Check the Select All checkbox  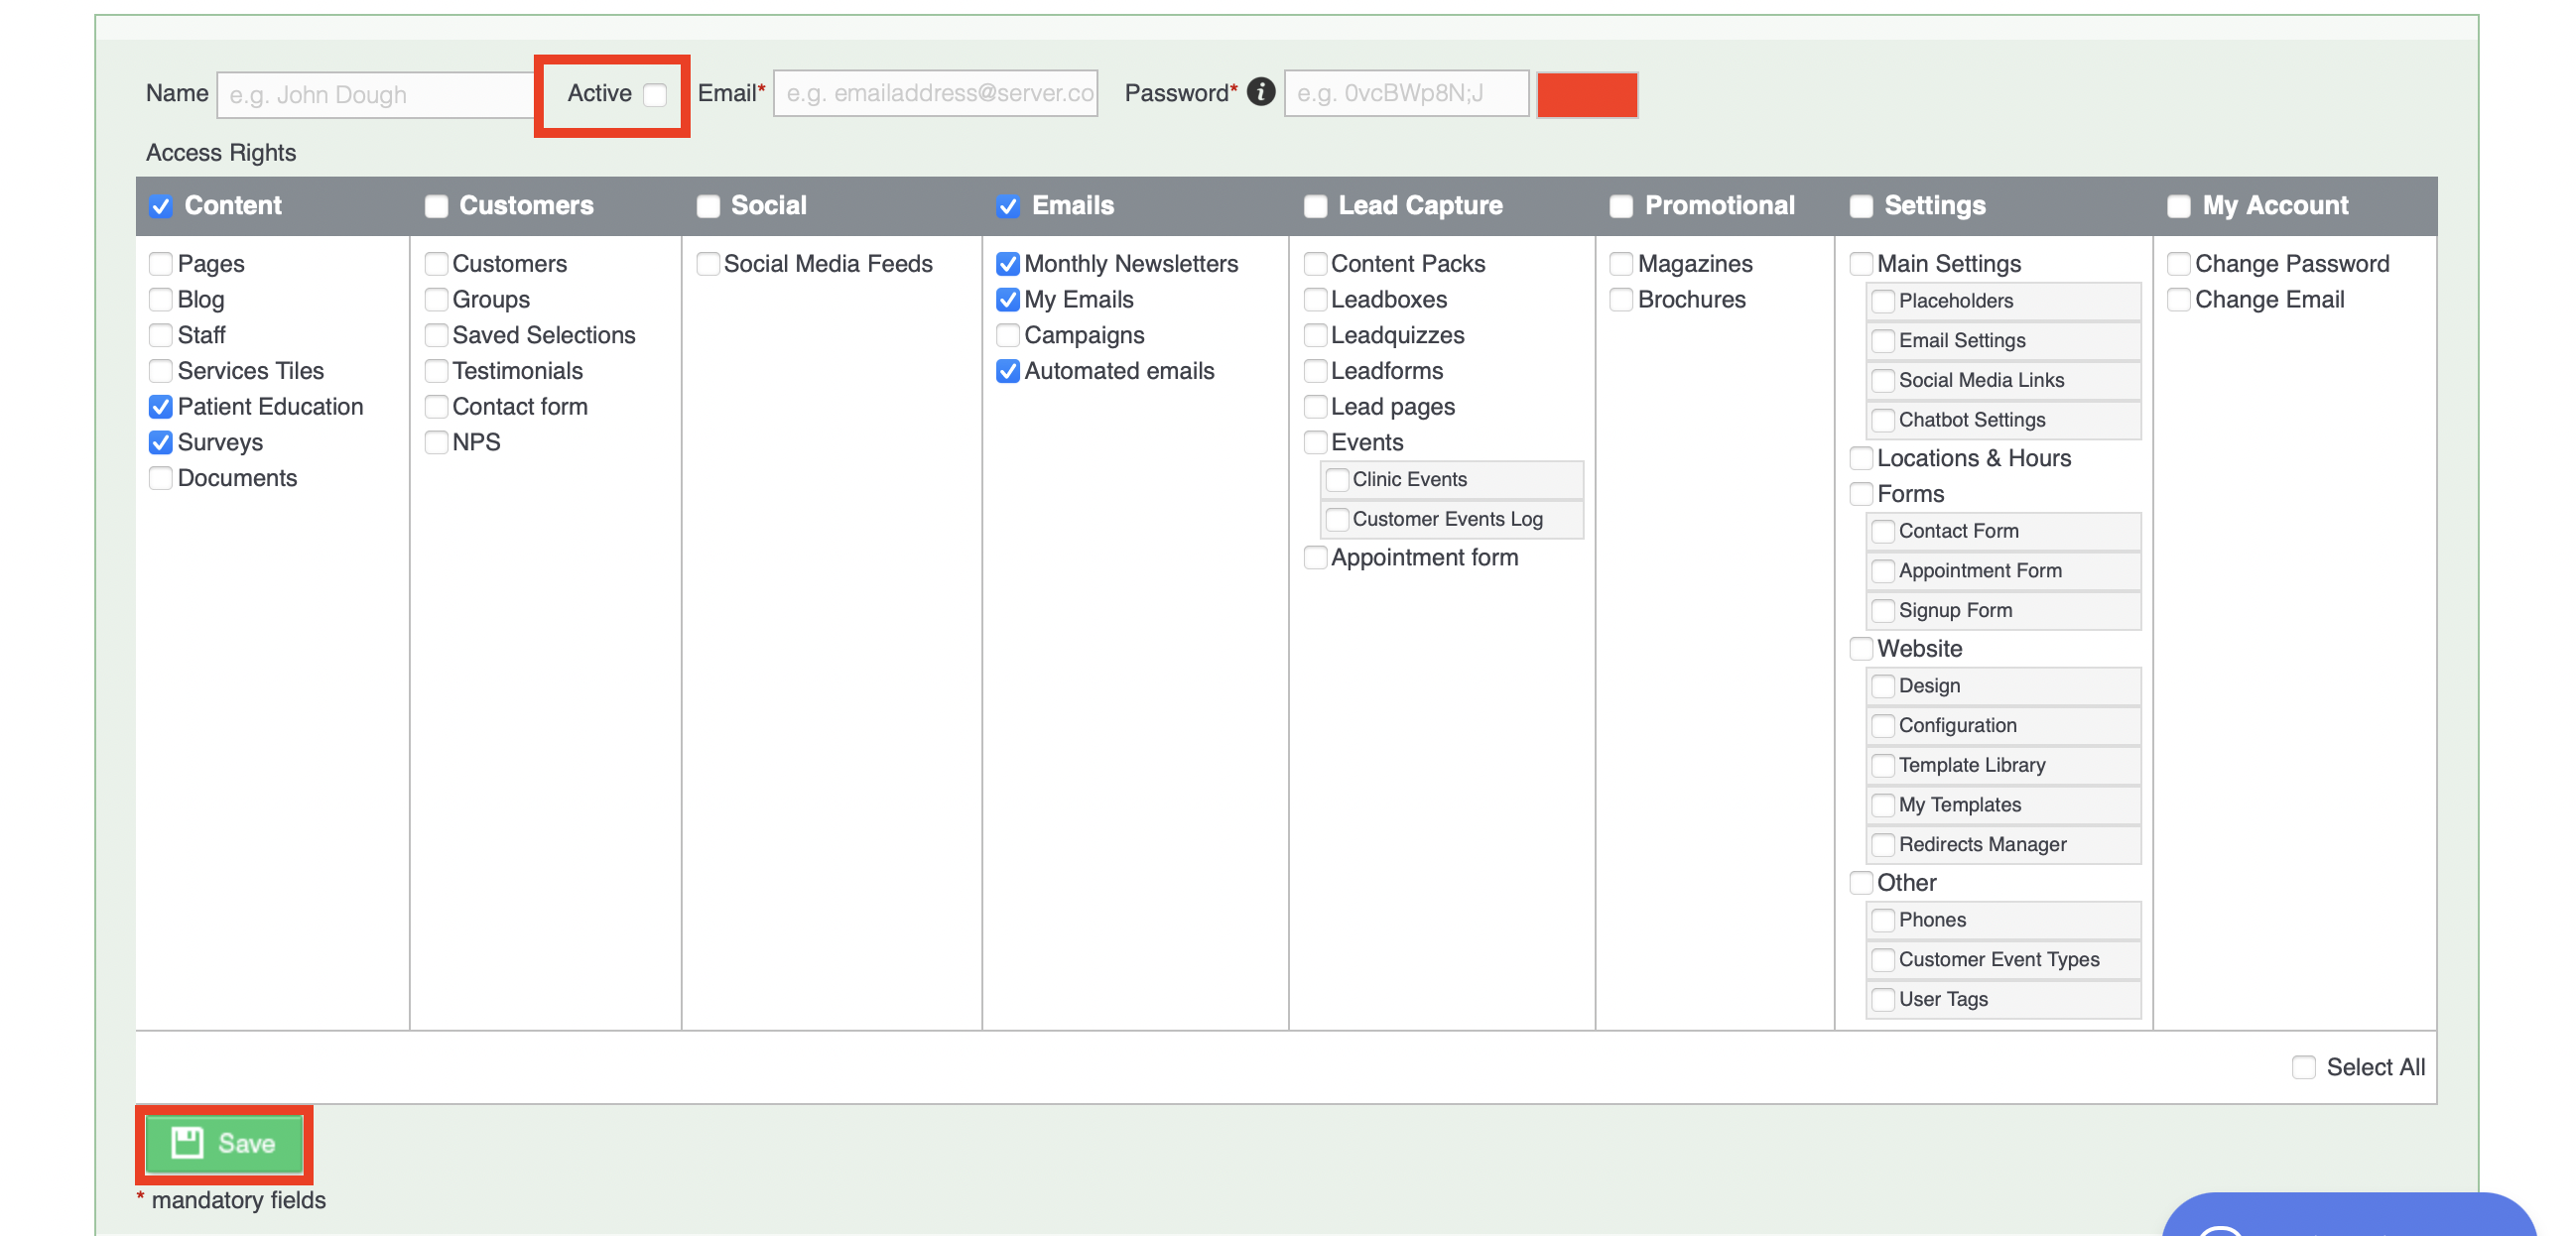[2303, 1067]
